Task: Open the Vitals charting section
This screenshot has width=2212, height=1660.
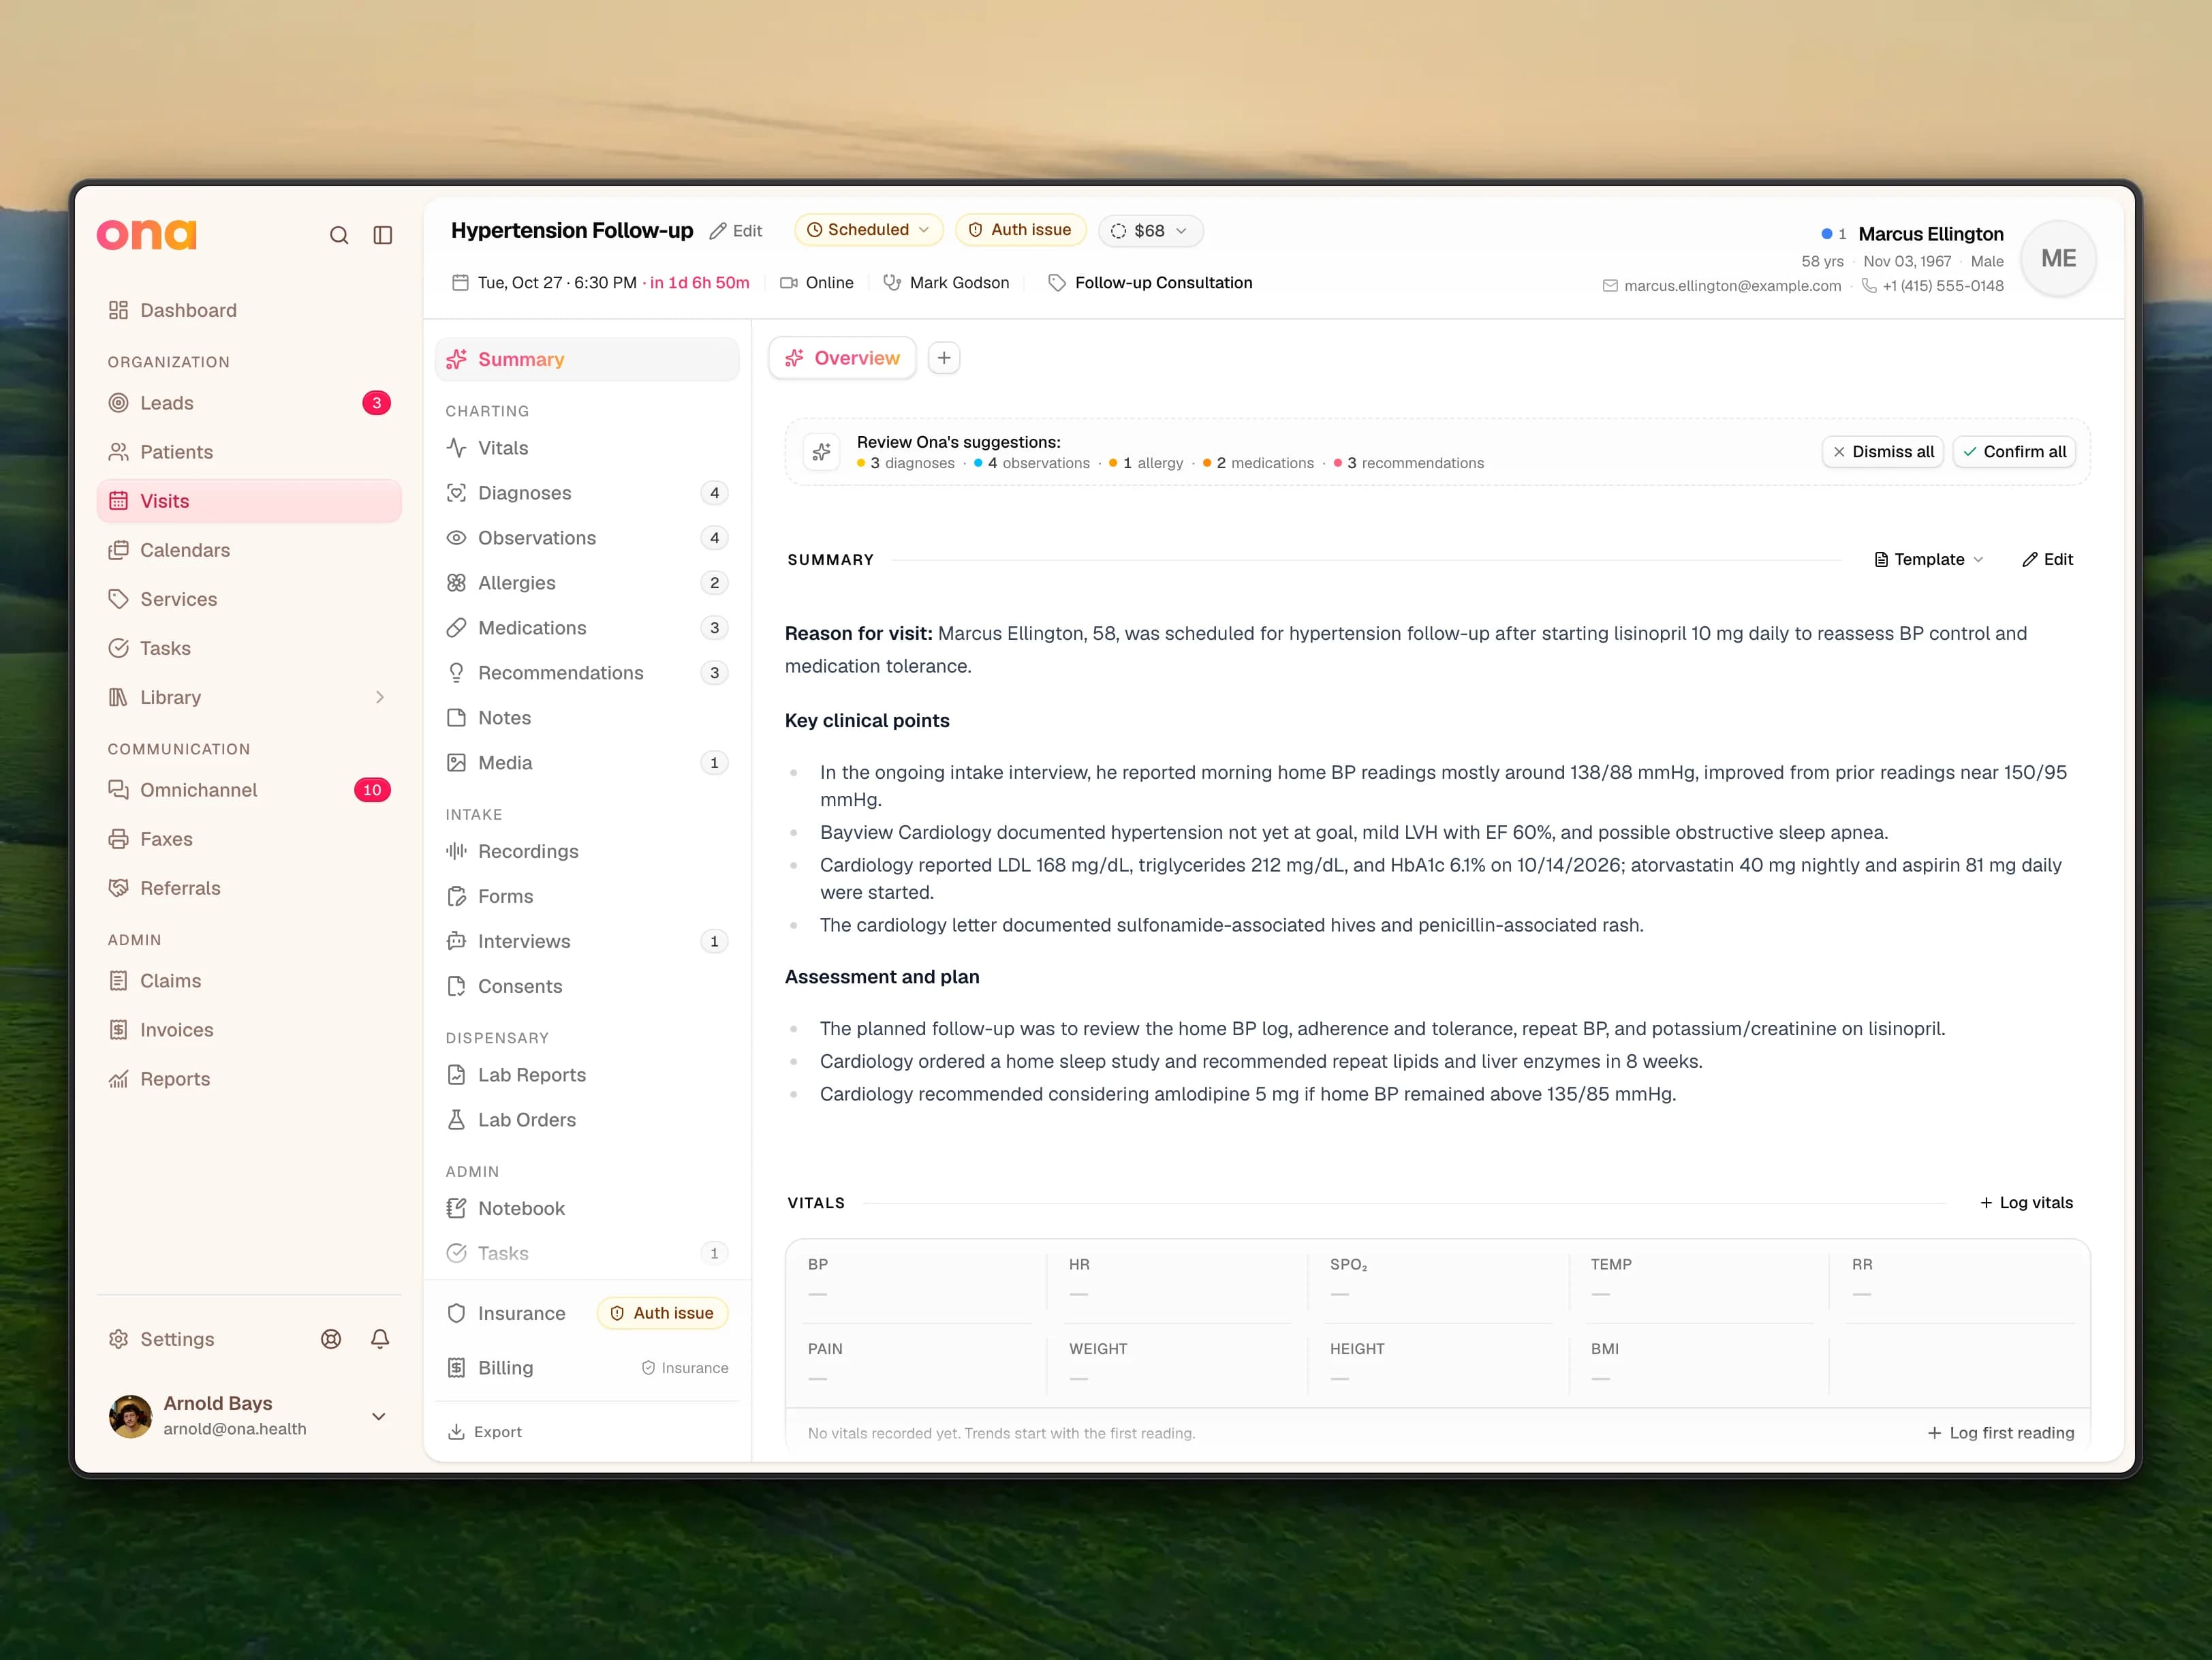Action: tap(587, 448)
